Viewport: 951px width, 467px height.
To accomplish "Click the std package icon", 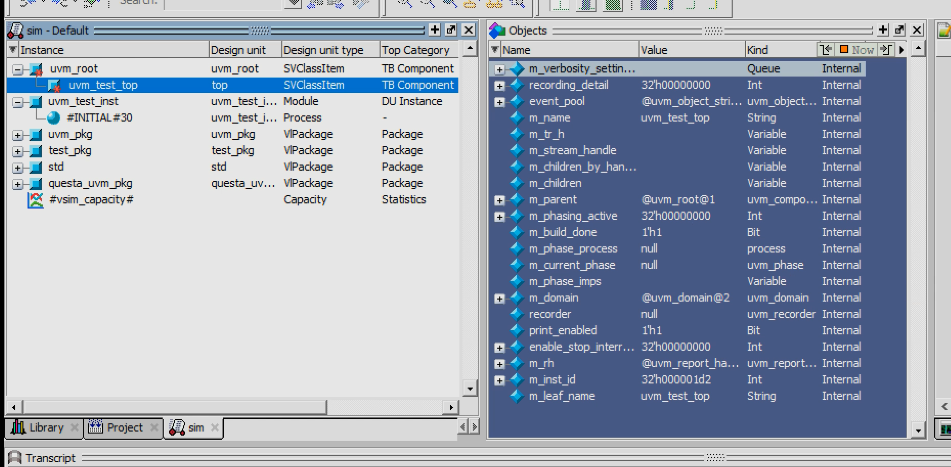I will [x=36, y=167].
